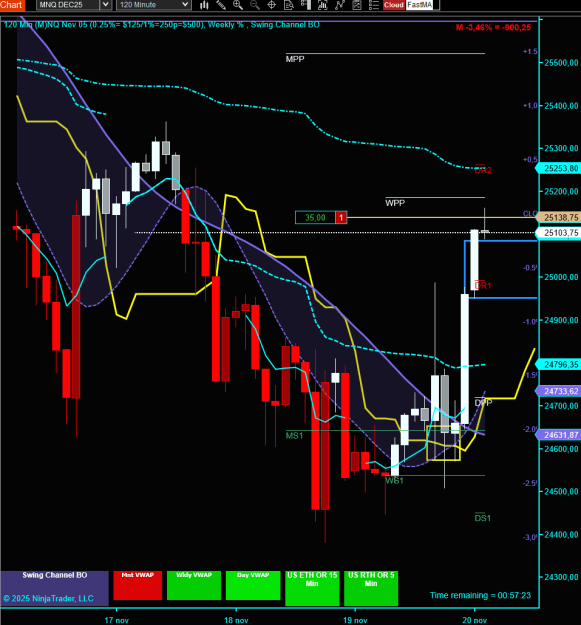Click the © 2025 NinjaTrader, LLC text
Screen dimensions: 581x625
(48, 598)
